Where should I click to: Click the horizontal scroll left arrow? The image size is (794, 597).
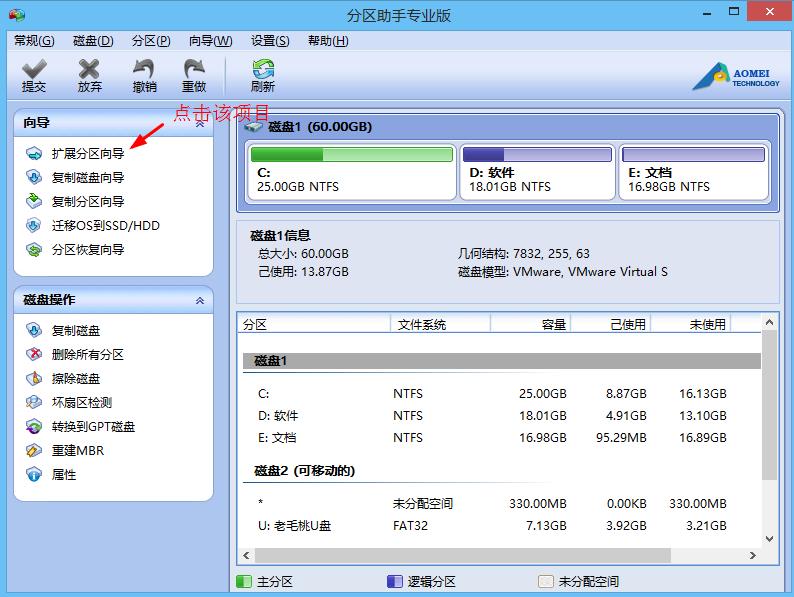click(x=246, y=555)
